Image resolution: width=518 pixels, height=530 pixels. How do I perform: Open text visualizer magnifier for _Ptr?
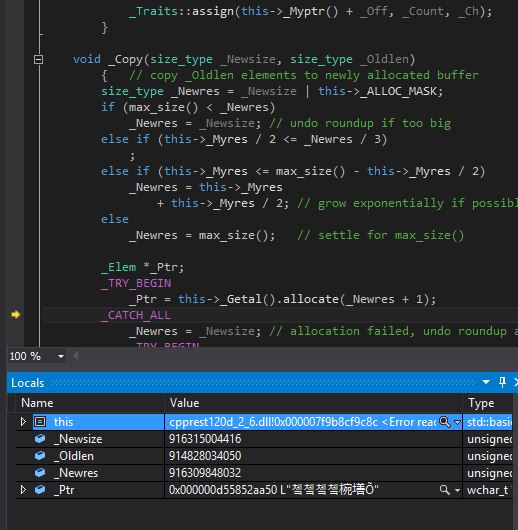pyautogui.click(x=445, y=490)
